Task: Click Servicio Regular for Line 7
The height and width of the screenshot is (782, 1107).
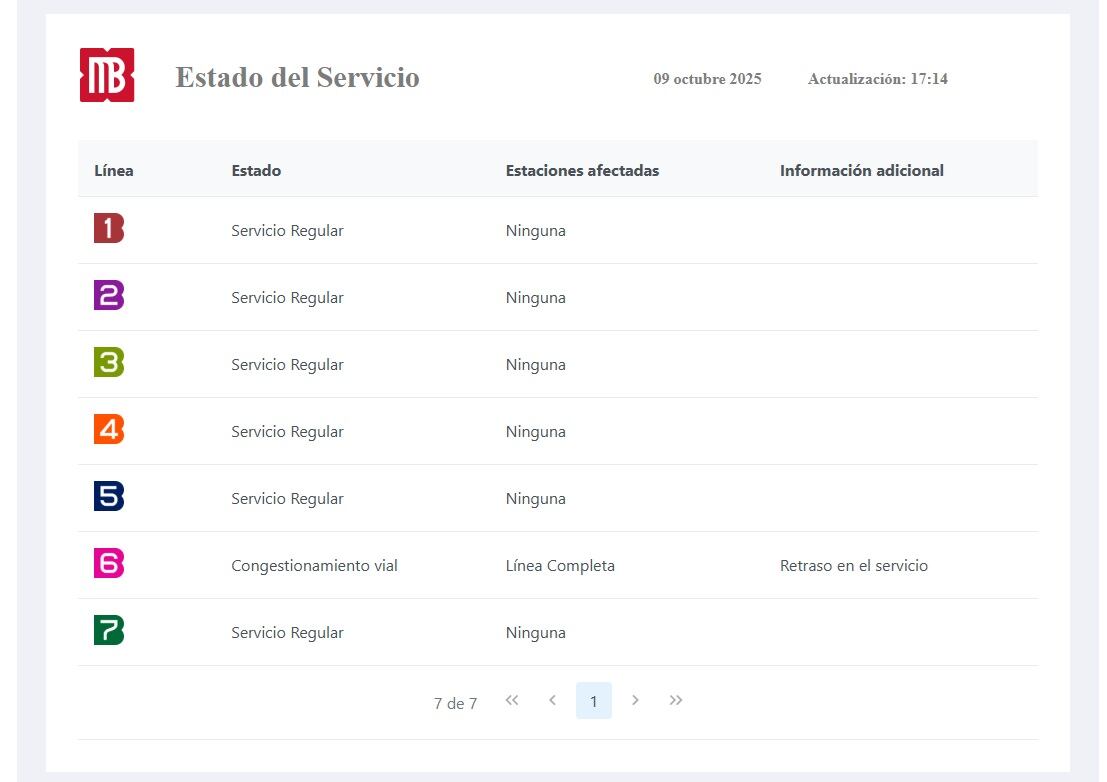Action: pos(287,633)
